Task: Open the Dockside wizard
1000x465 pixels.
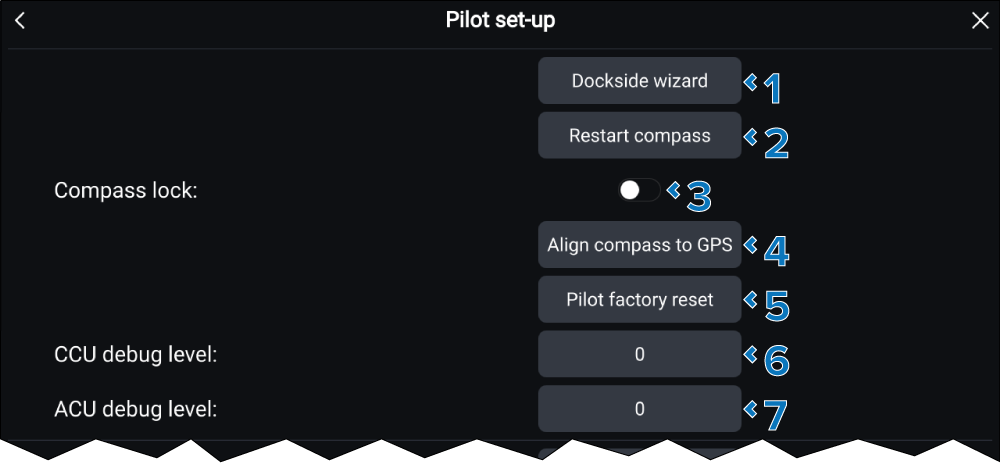Action: click(x=640, y=81)
